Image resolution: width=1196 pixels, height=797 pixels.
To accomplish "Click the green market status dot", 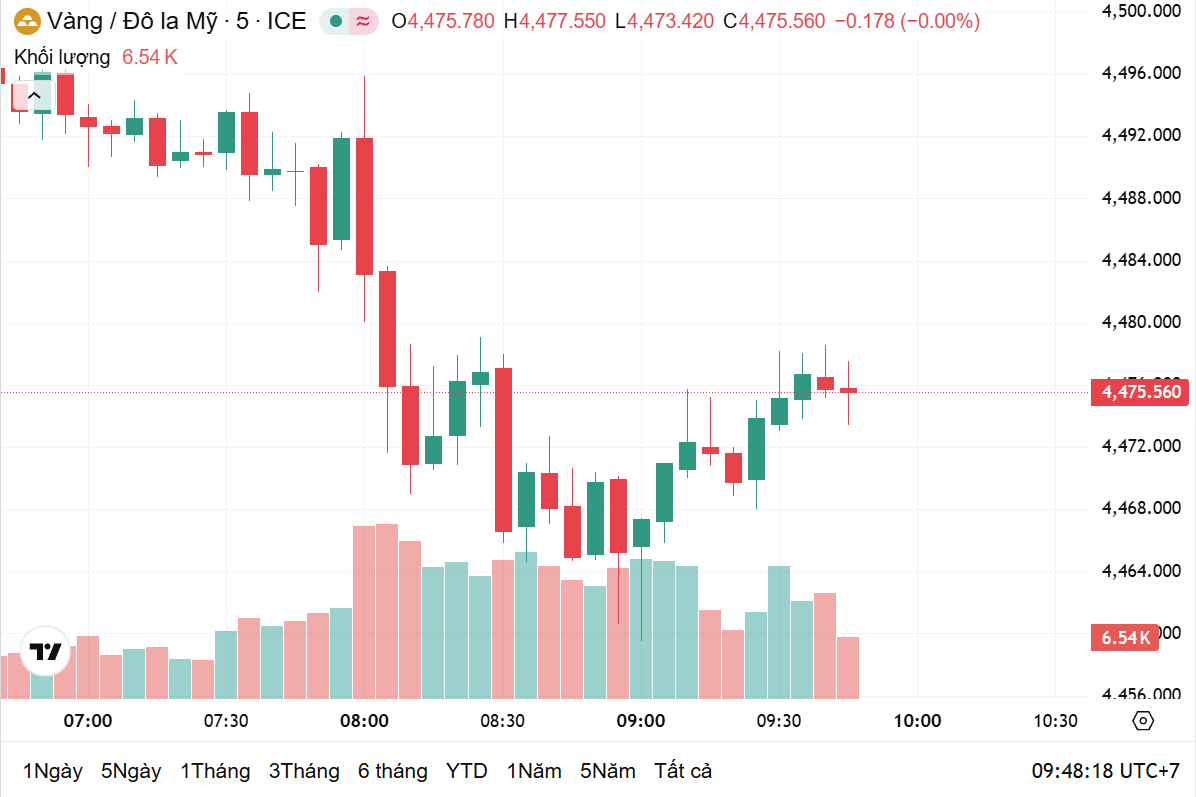I will 335,21.
